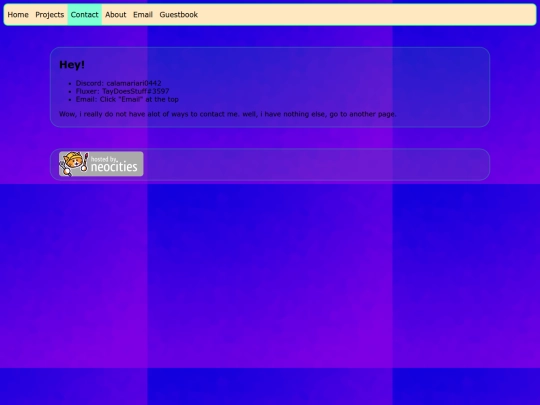Go to the Projects page
This screenshot has height=405, width=540.
[x=50, y=15]
